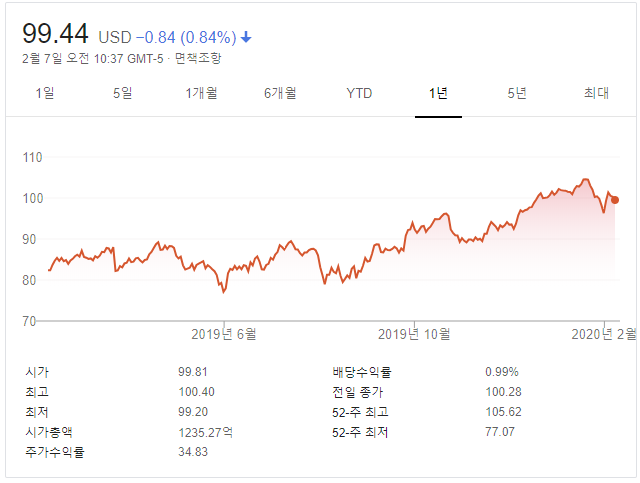Click the current price dot on chart
The height and width of the screenshot is (483, 640).
click(x=615, y=200)
